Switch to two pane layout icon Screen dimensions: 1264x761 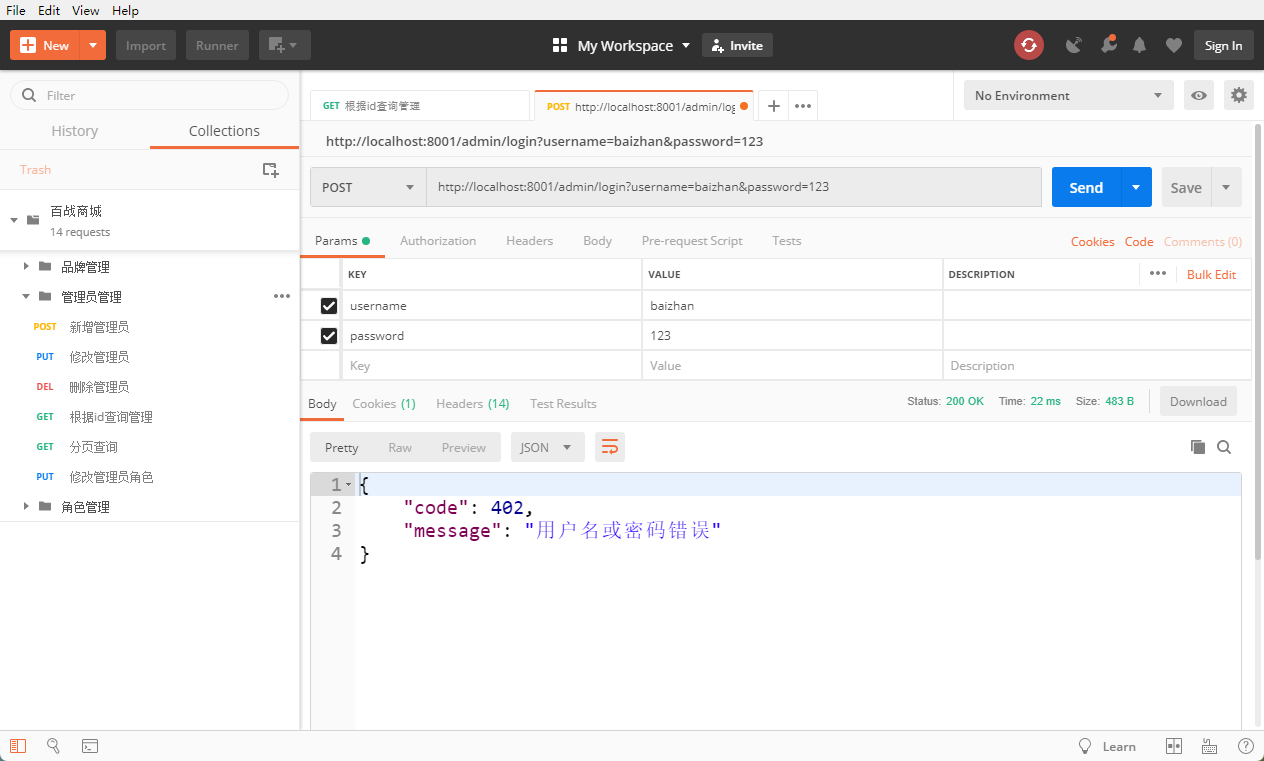click(x=1174, y=746)
